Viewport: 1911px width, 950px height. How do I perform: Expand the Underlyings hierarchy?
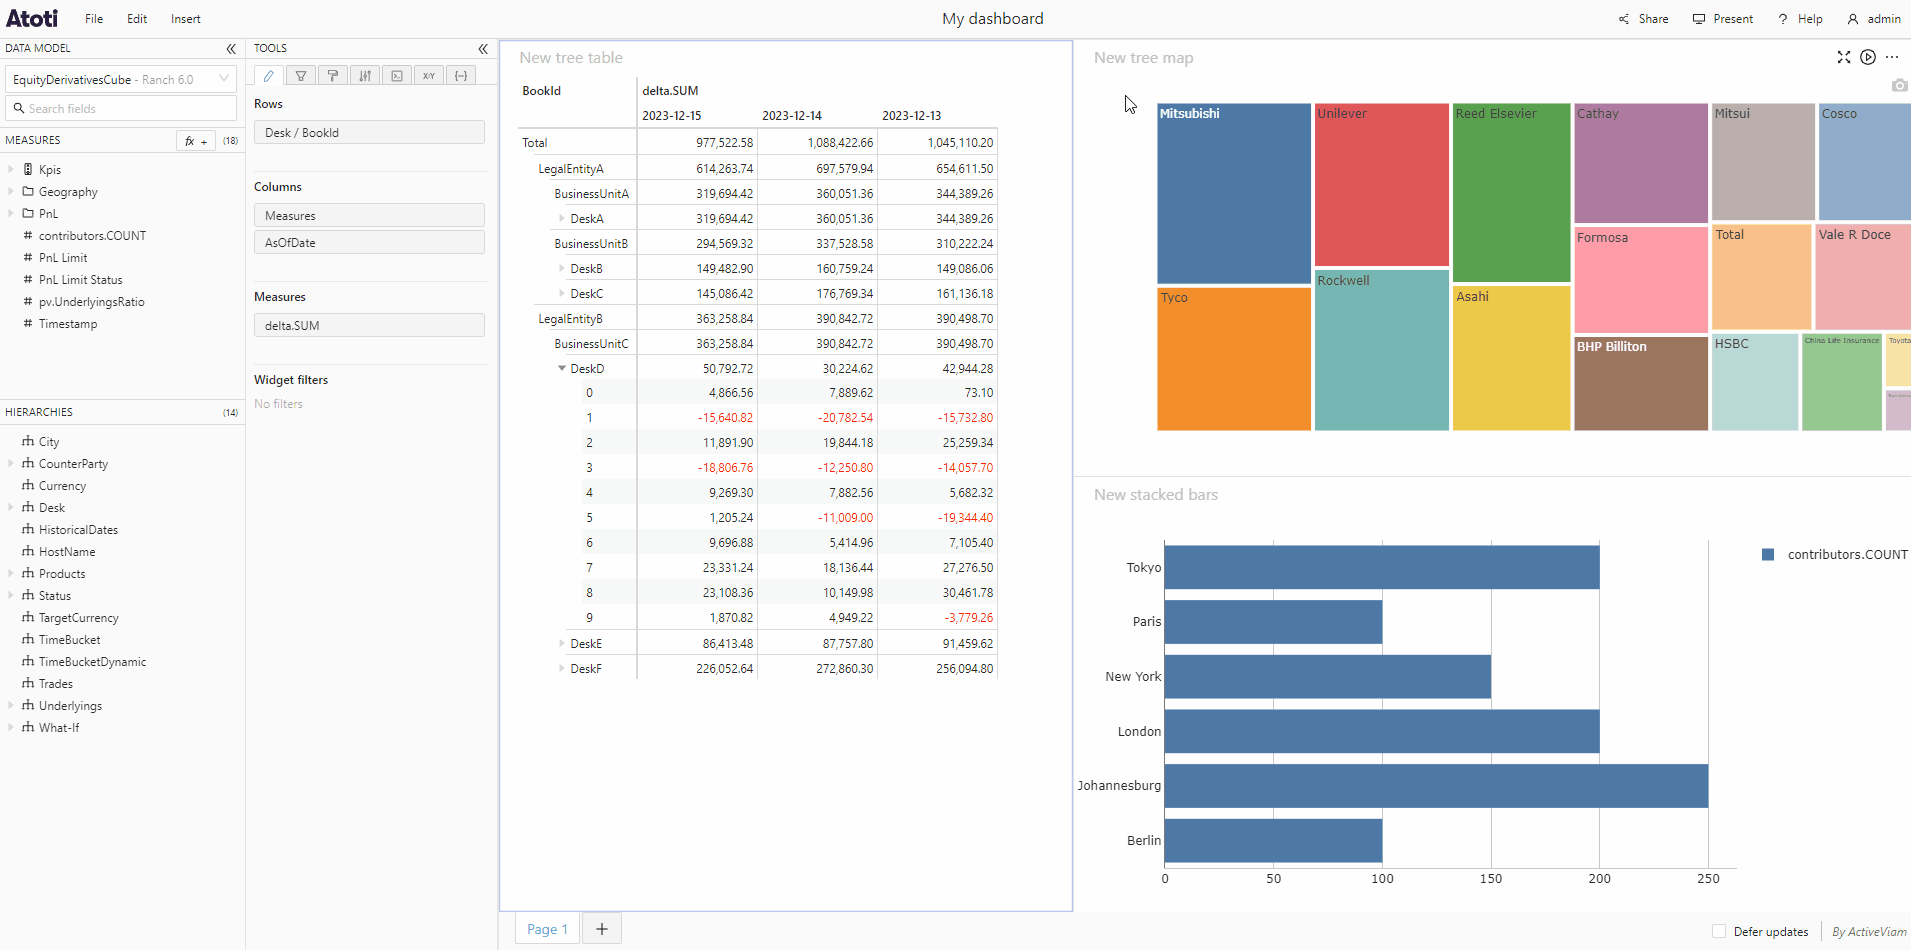[x=11, y=705]
